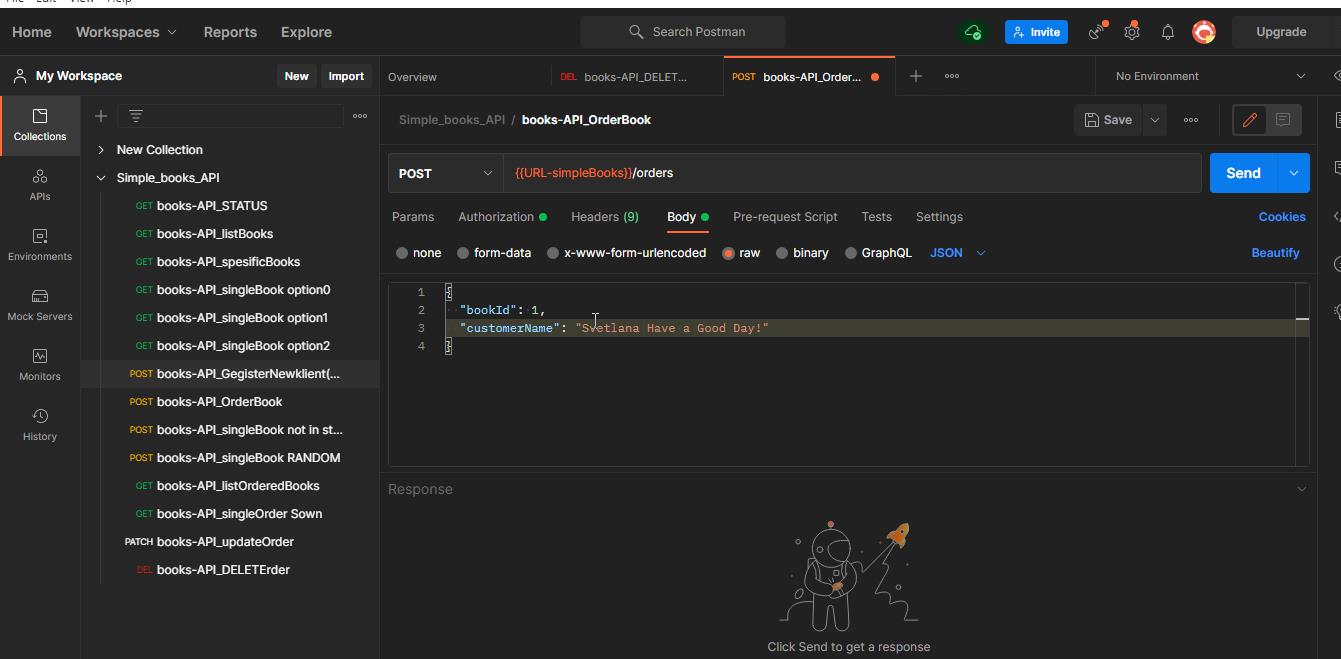Open the Save options dropdown arrow

(1154, 120)
